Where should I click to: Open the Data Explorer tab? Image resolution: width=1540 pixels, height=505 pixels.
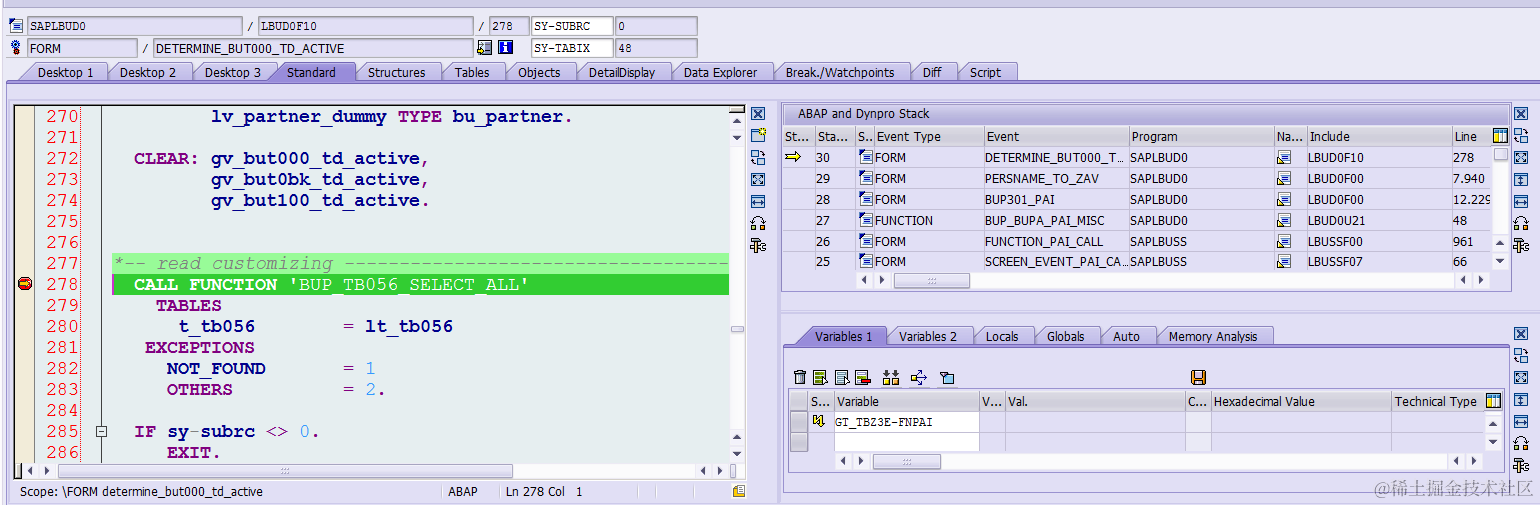tap(720, 72)
